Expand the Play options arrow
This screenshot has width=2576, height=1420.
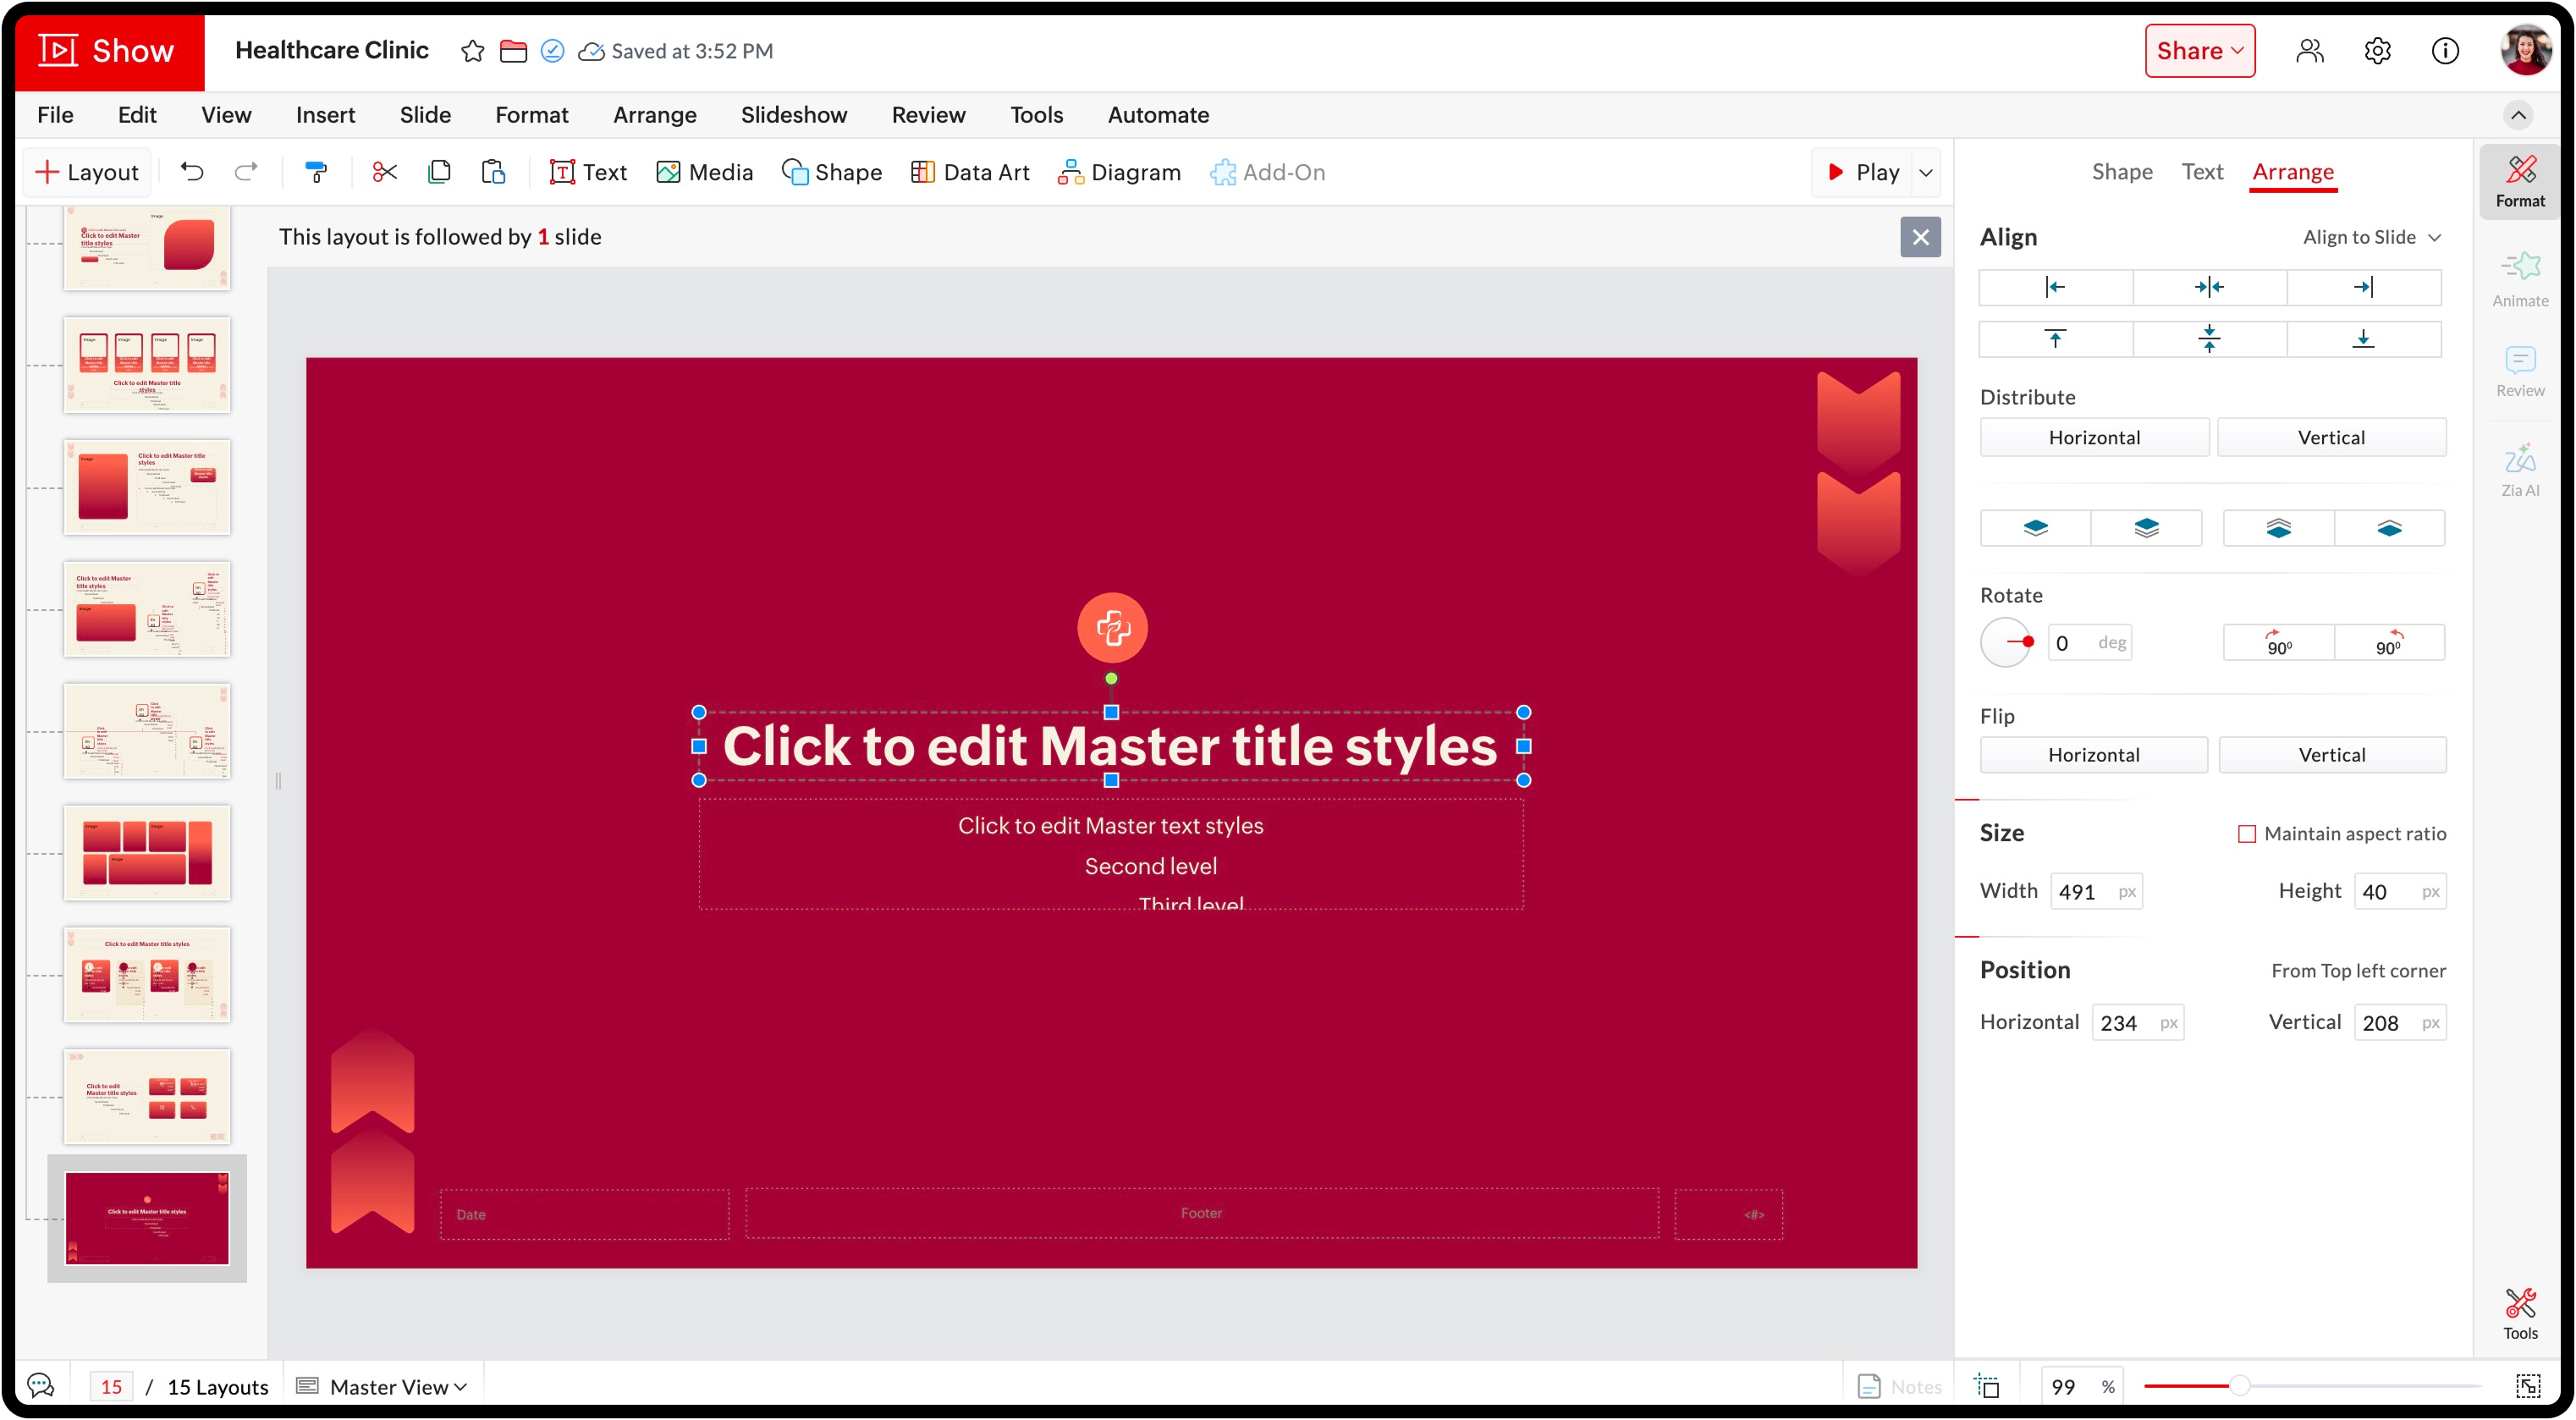coord(1925,172)
